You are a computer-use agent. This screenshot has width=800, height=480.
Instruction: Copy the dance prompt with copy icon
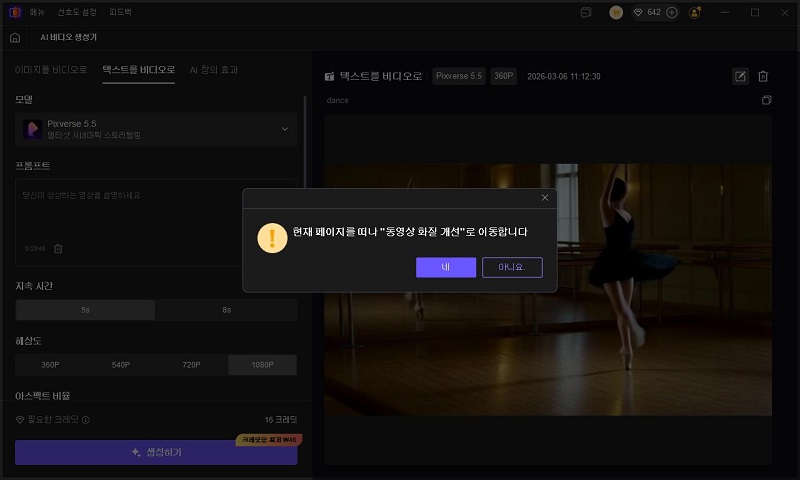coord(766,100)
